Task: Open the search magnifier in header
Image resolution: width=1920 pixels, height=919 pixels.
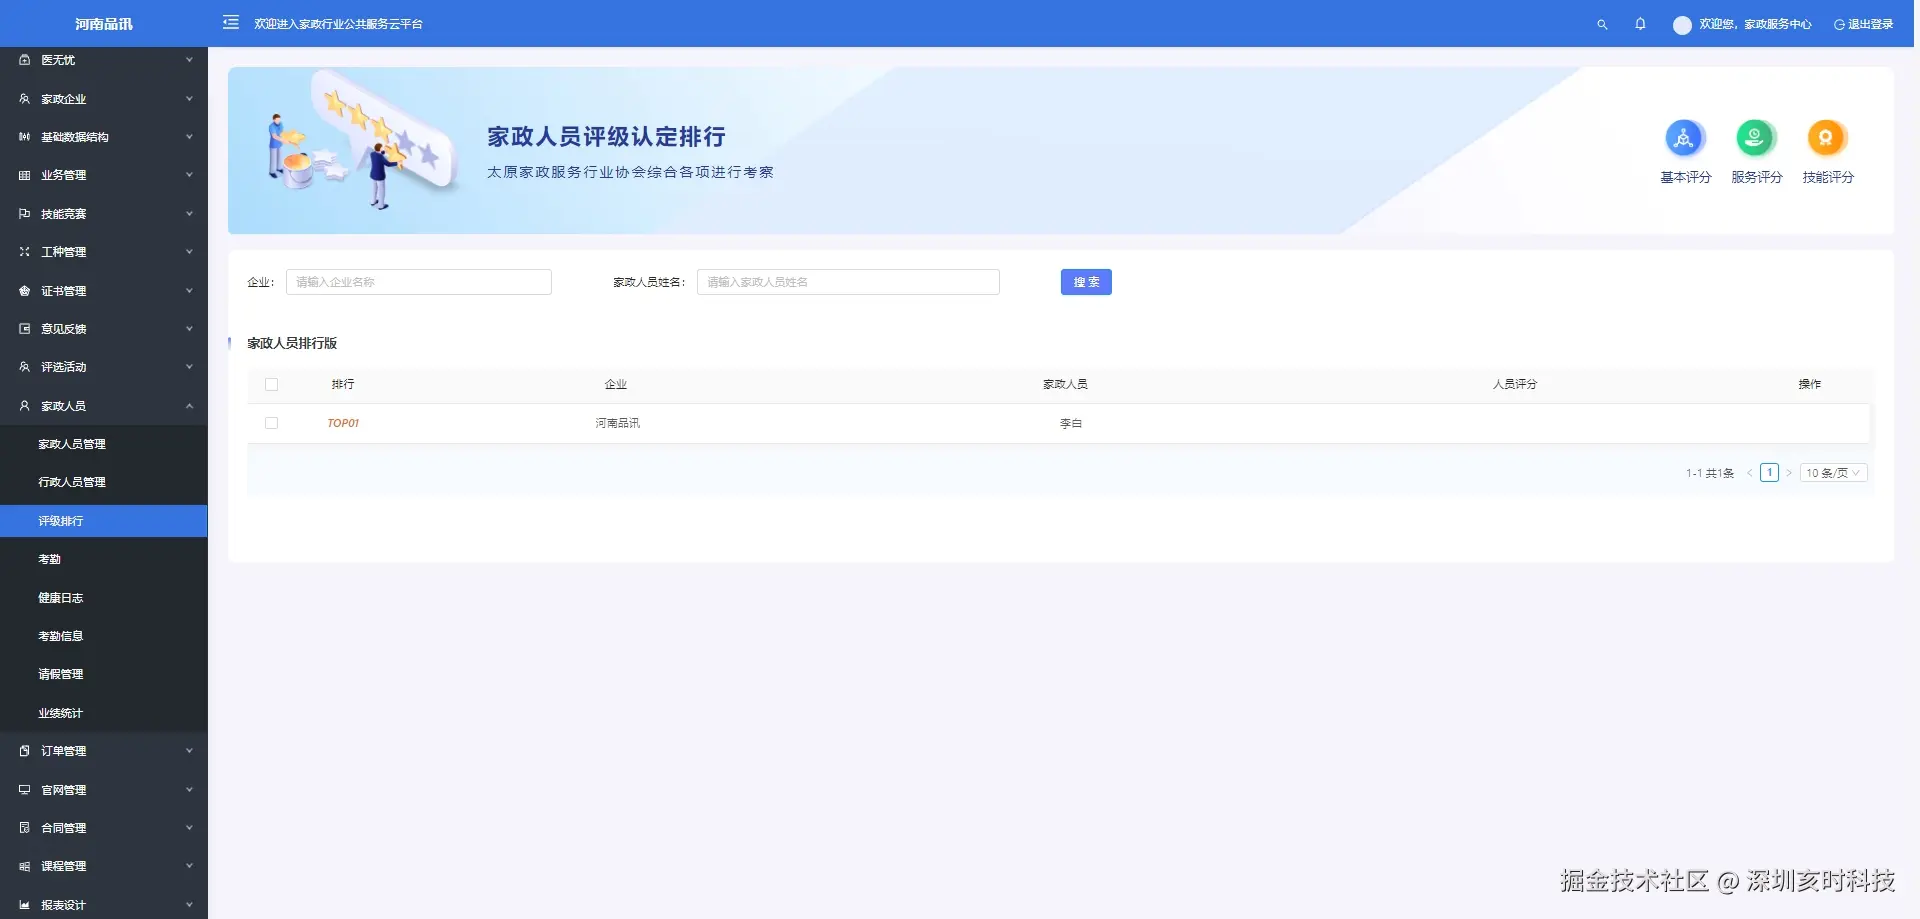Action: [1602, 24]
